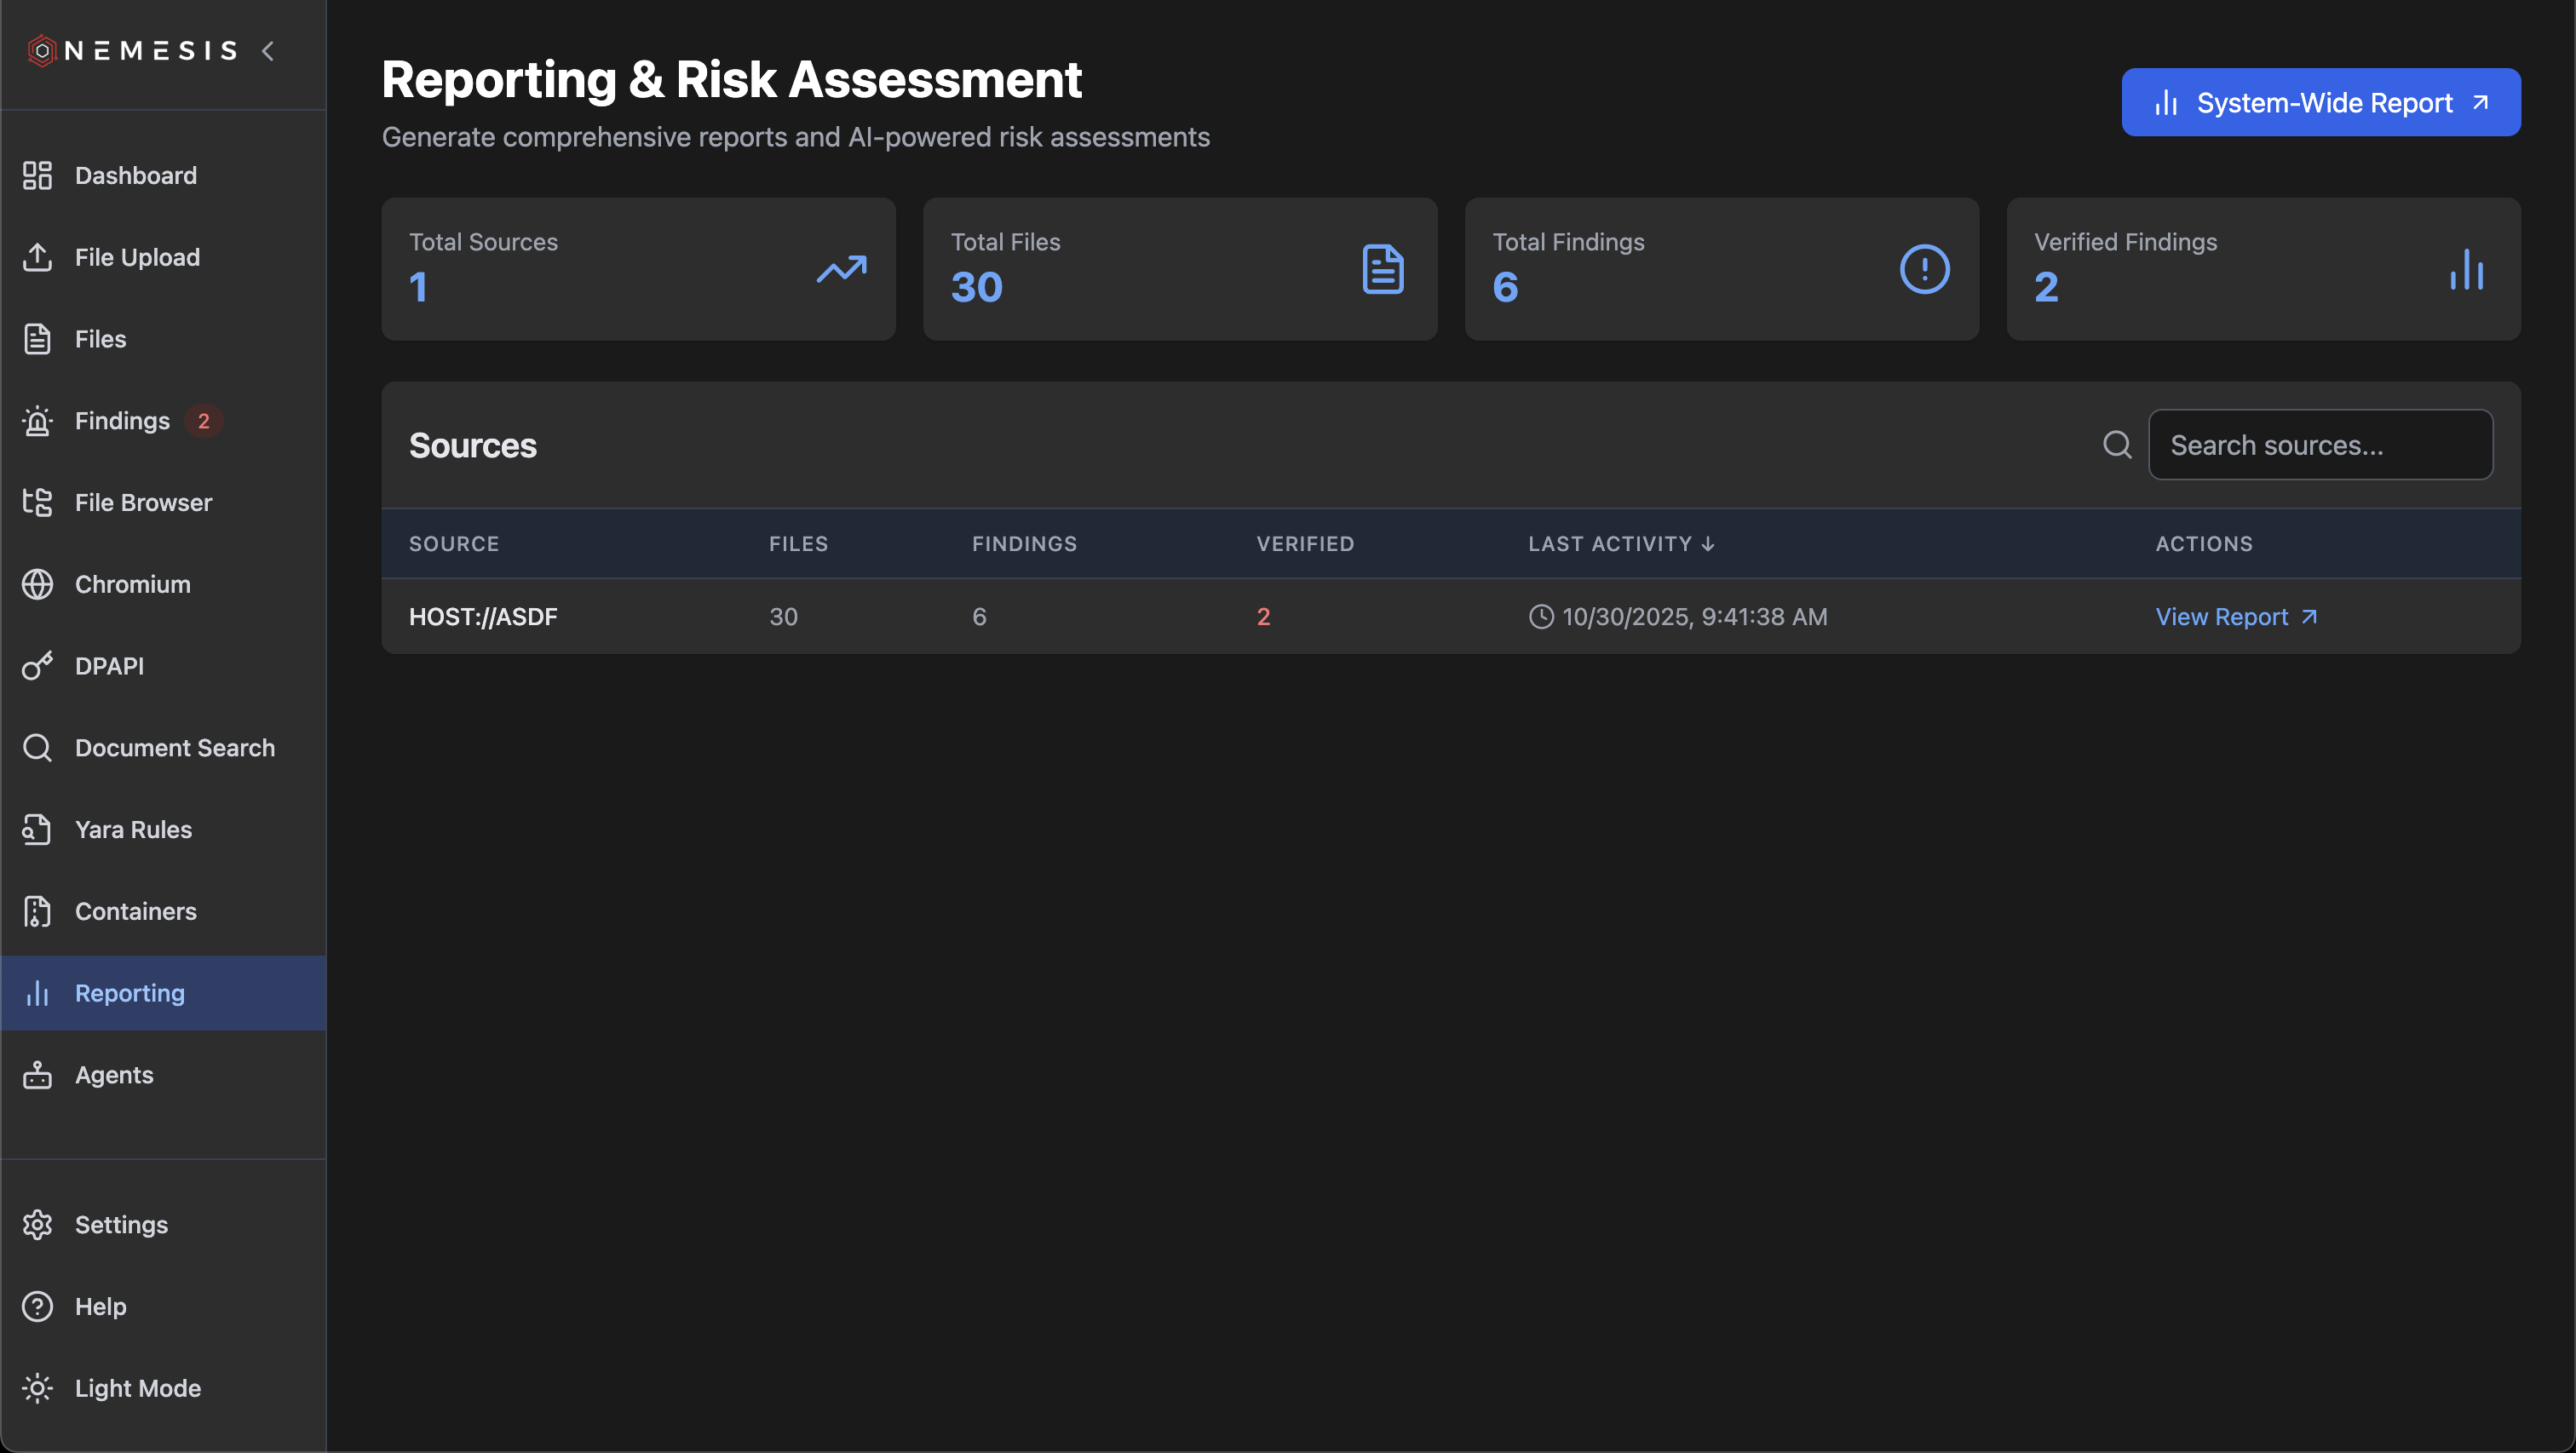
Task: Click the Yara Rules icon
Action: (37, 829)
